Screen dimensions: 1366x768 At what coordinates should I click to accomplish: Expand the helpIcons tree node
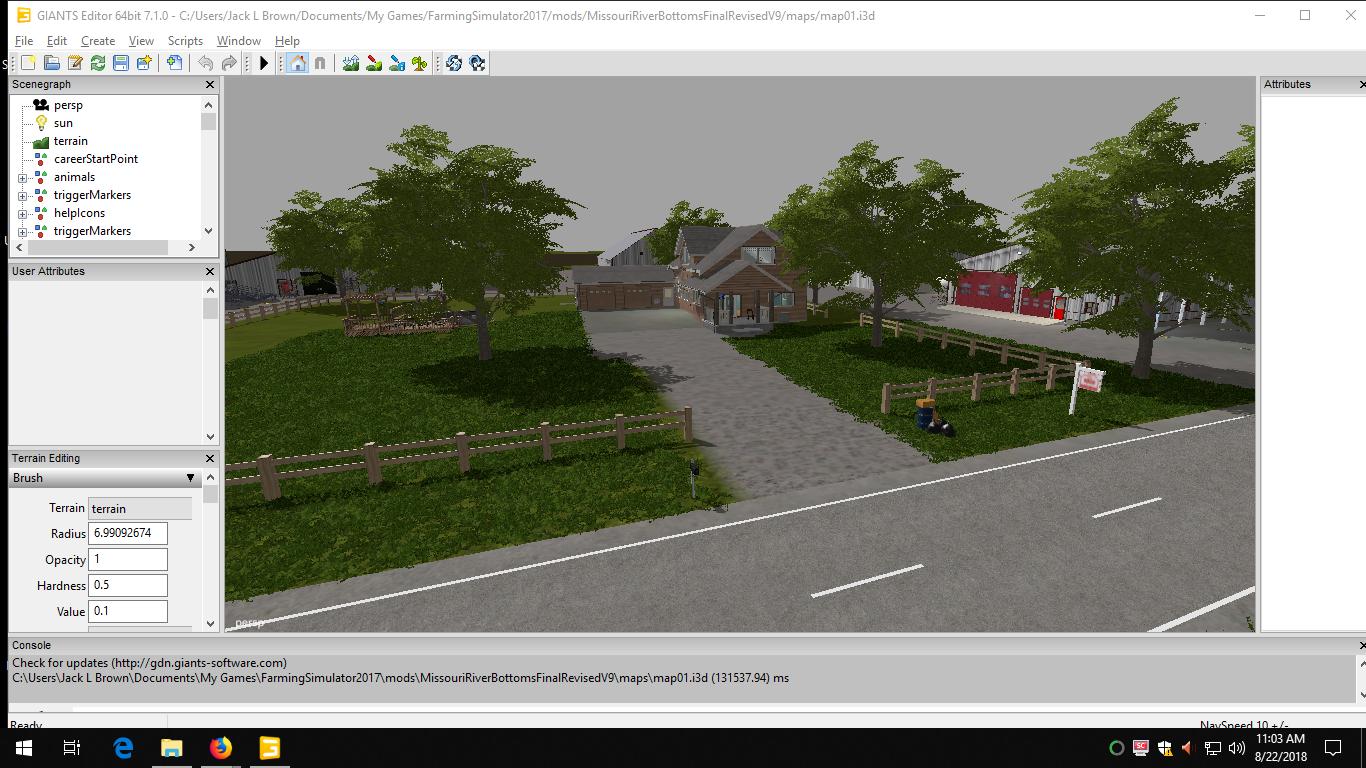tap(22, 214)
